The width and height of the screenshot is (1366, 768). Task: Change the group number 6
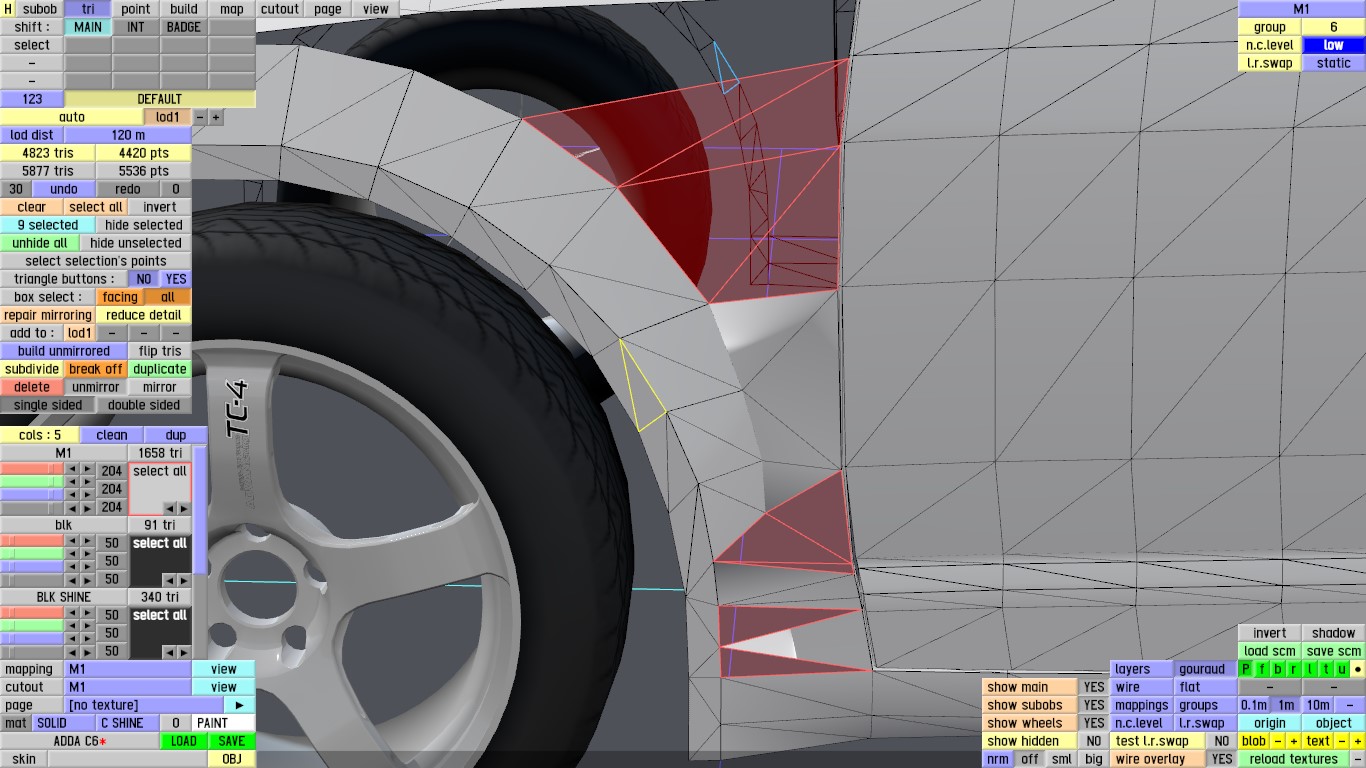coord(1333,27)
